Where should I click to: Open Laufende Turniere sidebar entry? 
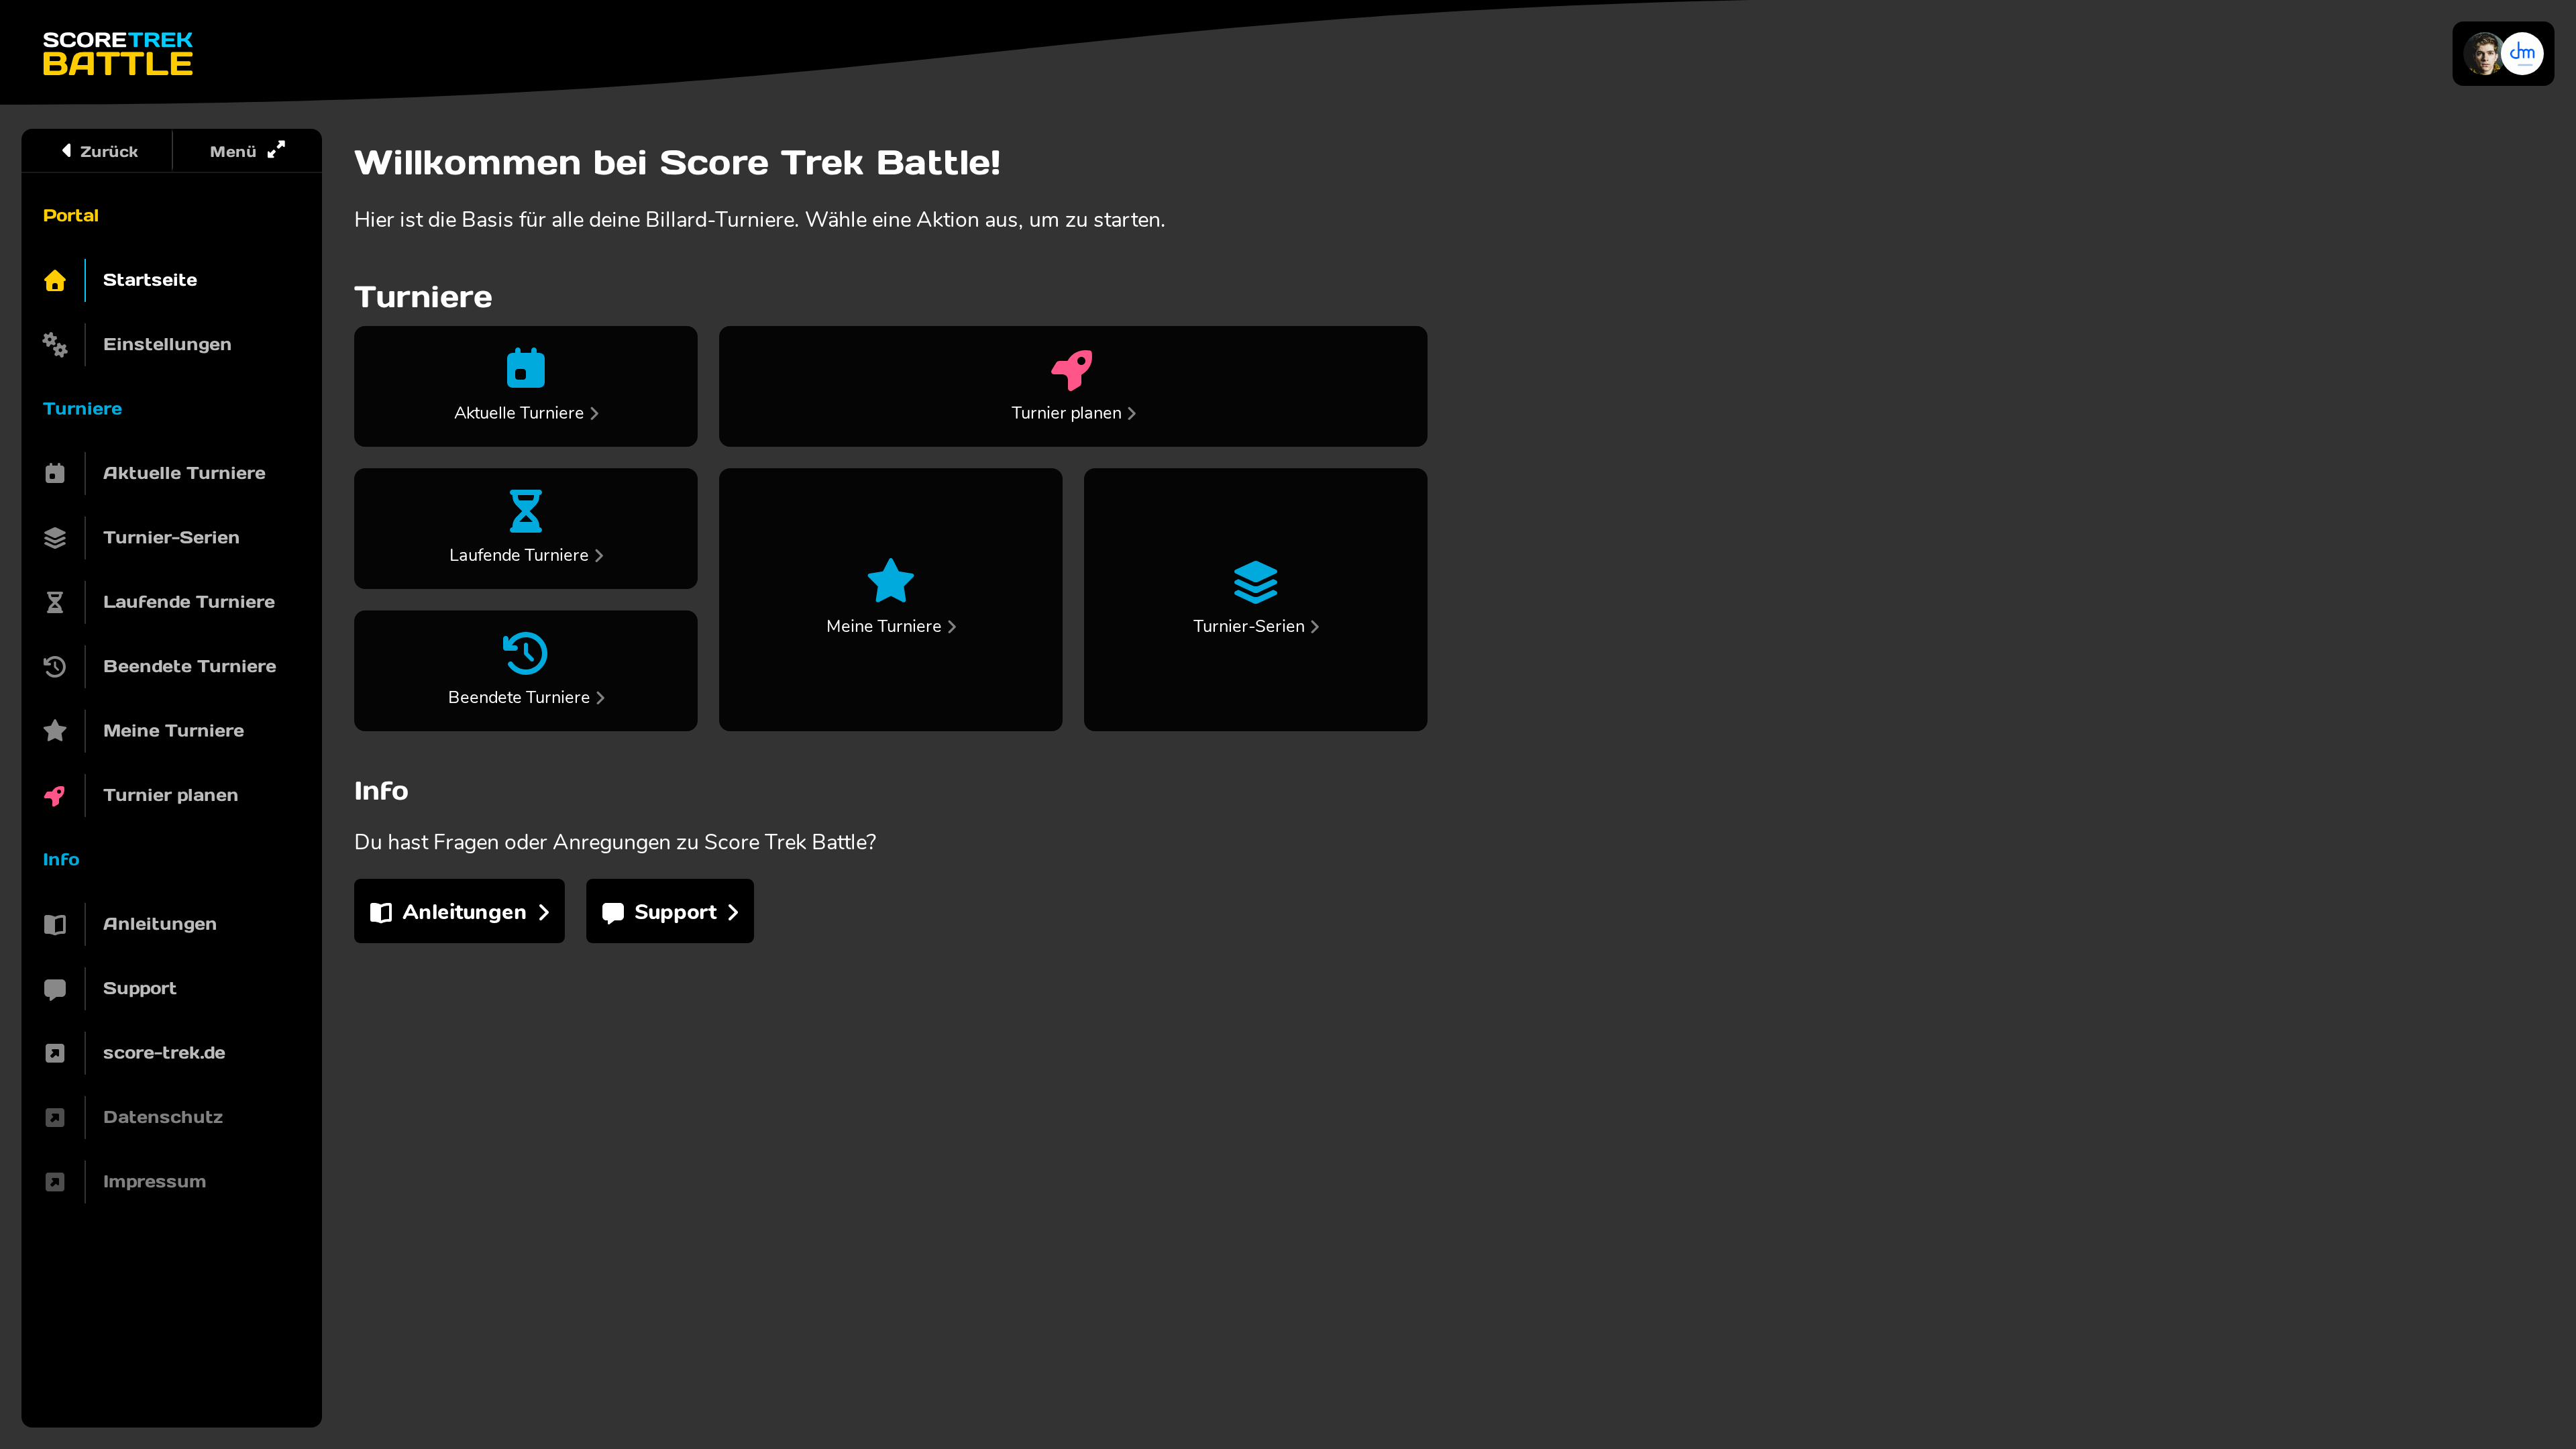188,602
